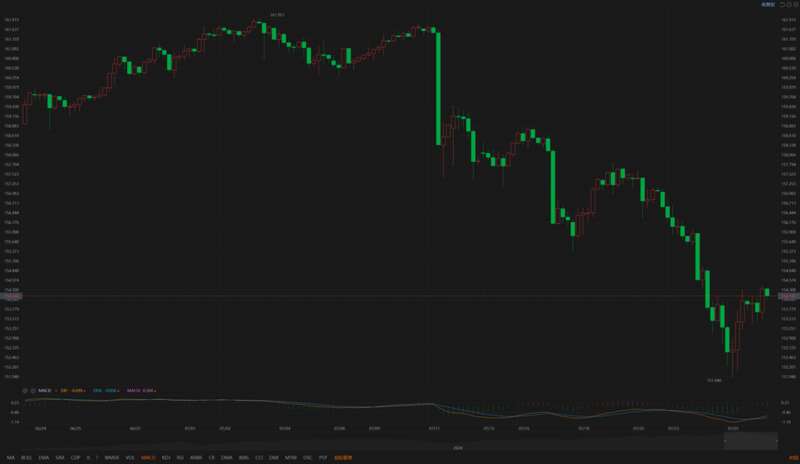800x464 pixels.
Task: Click the timeline range navigator handle
Action: pos(751,441)
